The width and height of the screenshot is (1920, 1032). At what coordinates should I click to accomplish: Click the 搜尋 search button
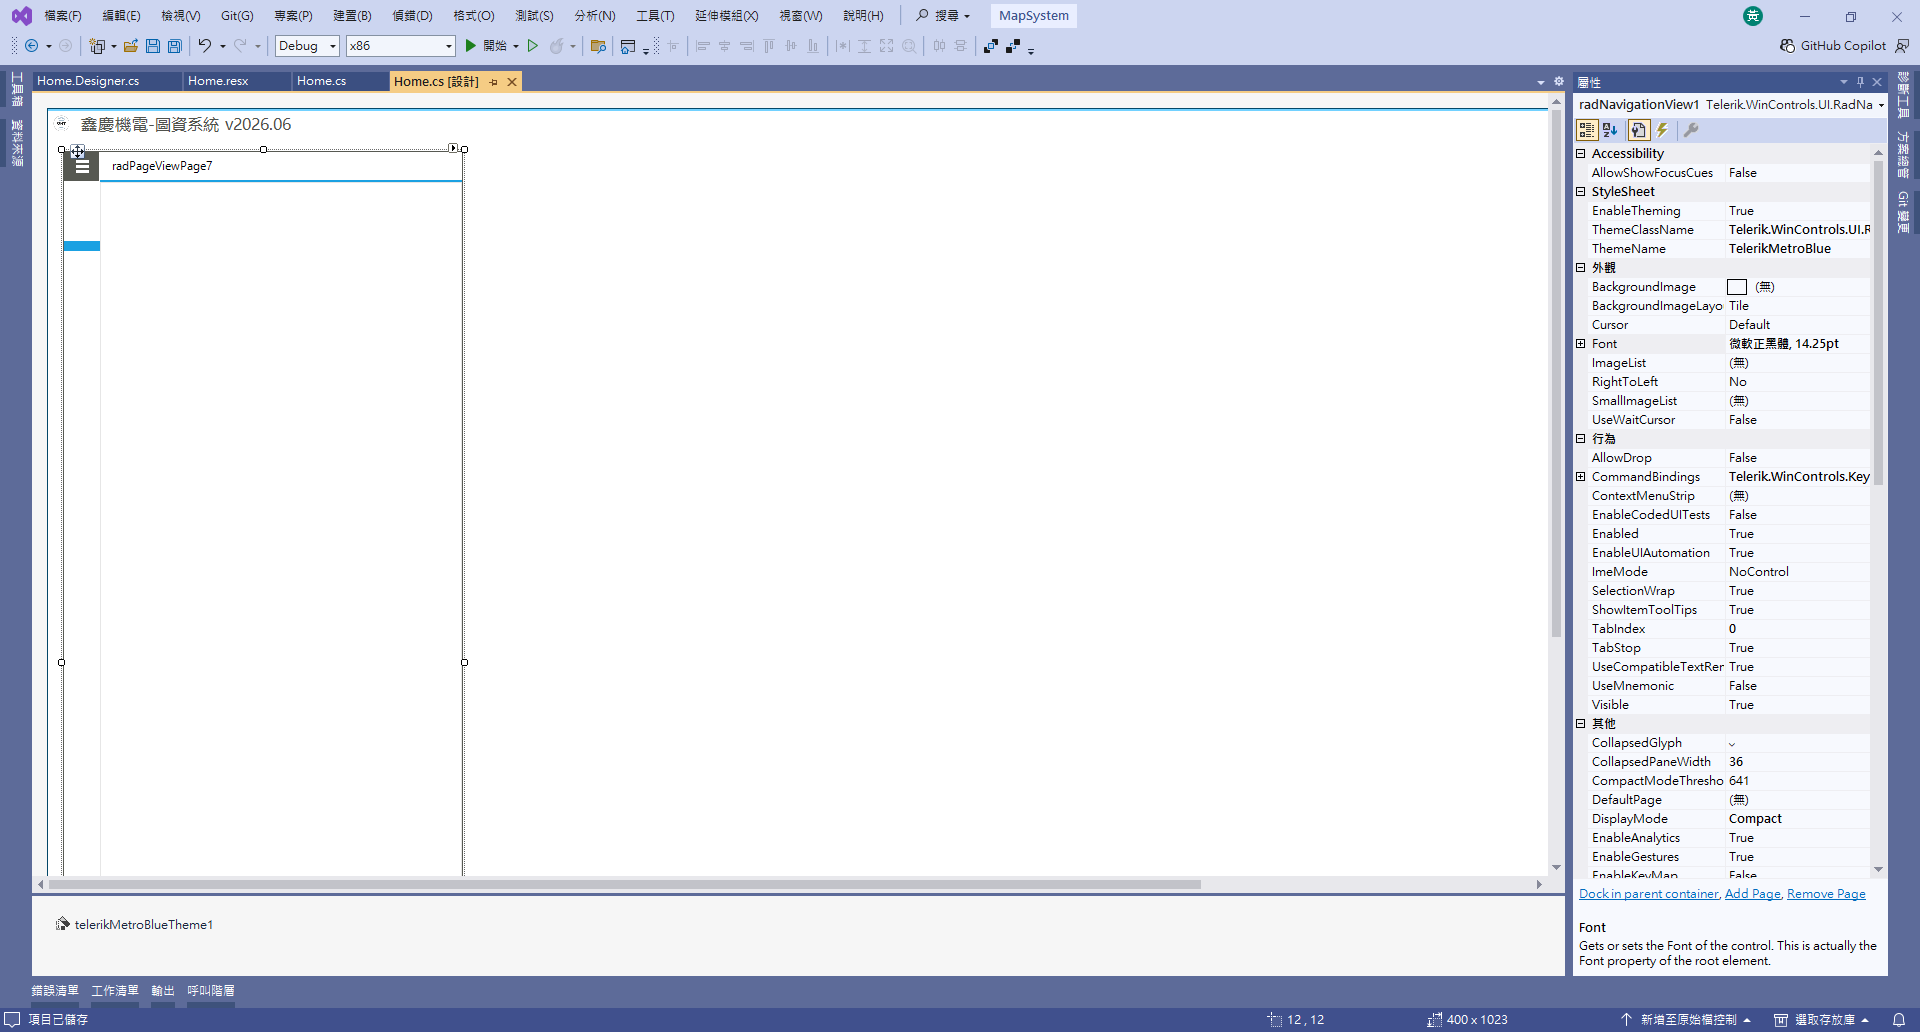(x=943, y=16)
